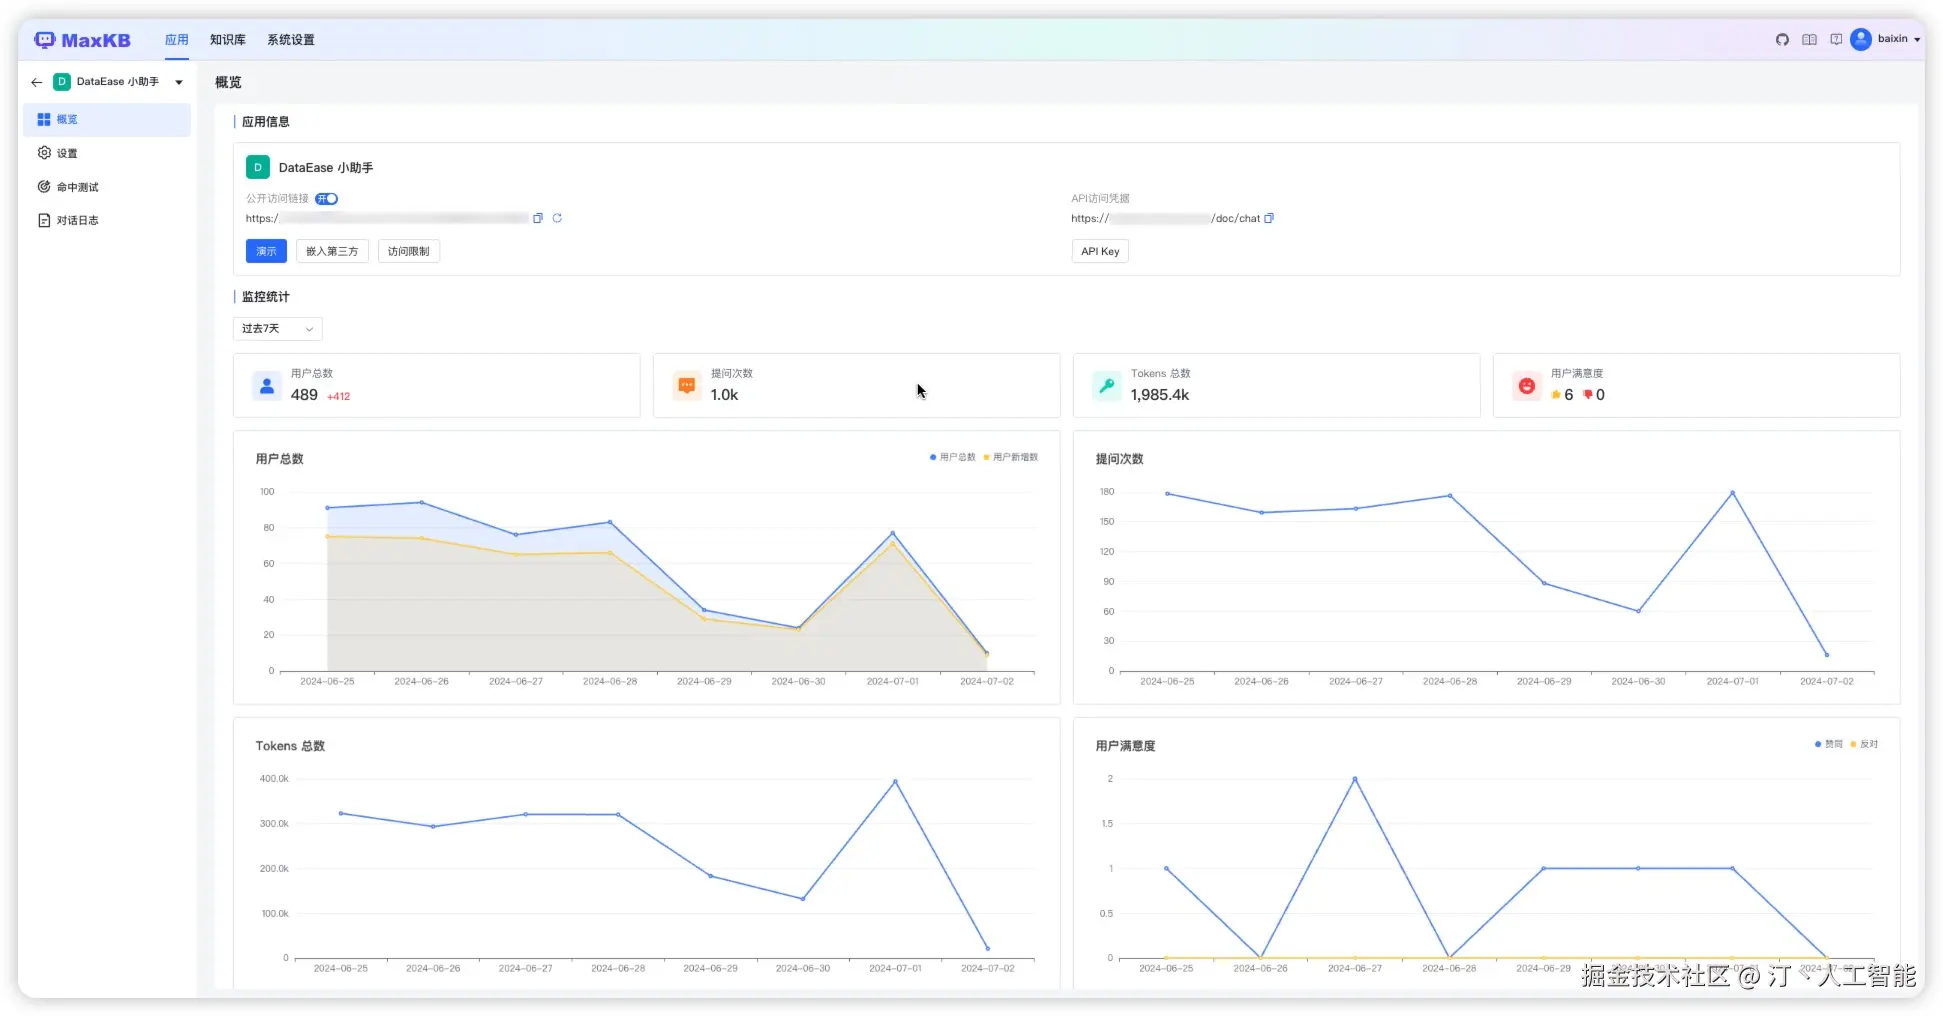
Task: Click the 2024-07-01 peak in 提问次数 chart
Action: point(1732,493)
